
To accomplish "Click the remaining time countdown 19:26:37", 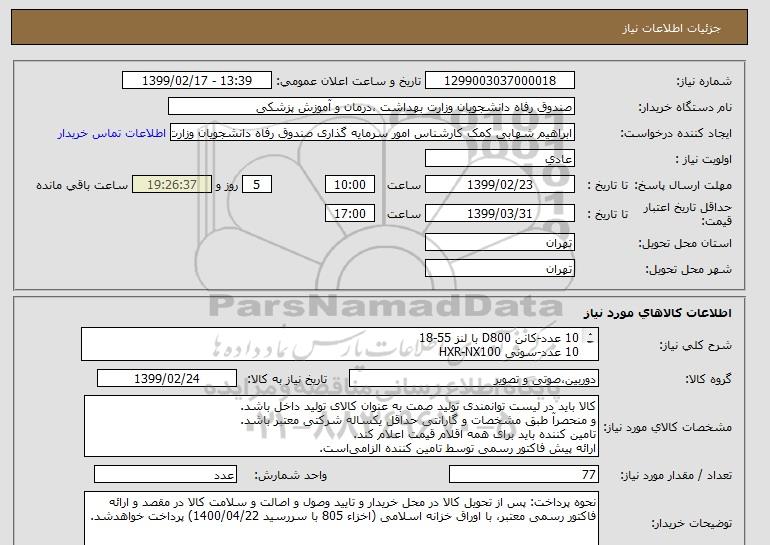I will pyautogui.click(x=172, y=185).
